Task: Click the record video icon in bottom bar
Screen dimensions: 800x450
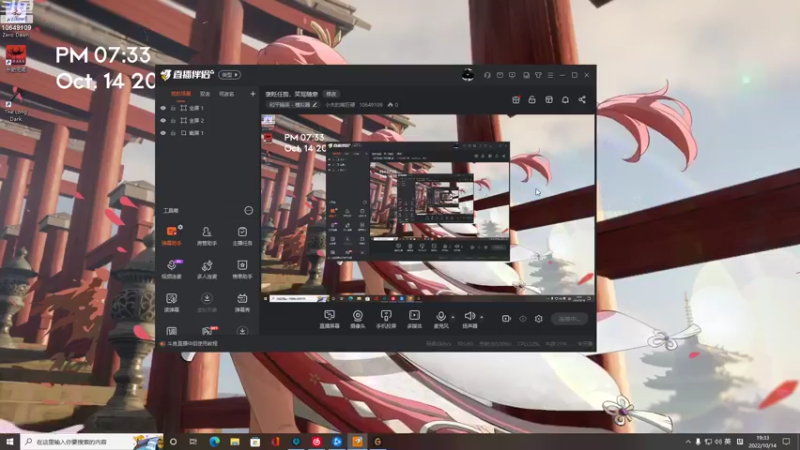Action: (x=506, y=318)
